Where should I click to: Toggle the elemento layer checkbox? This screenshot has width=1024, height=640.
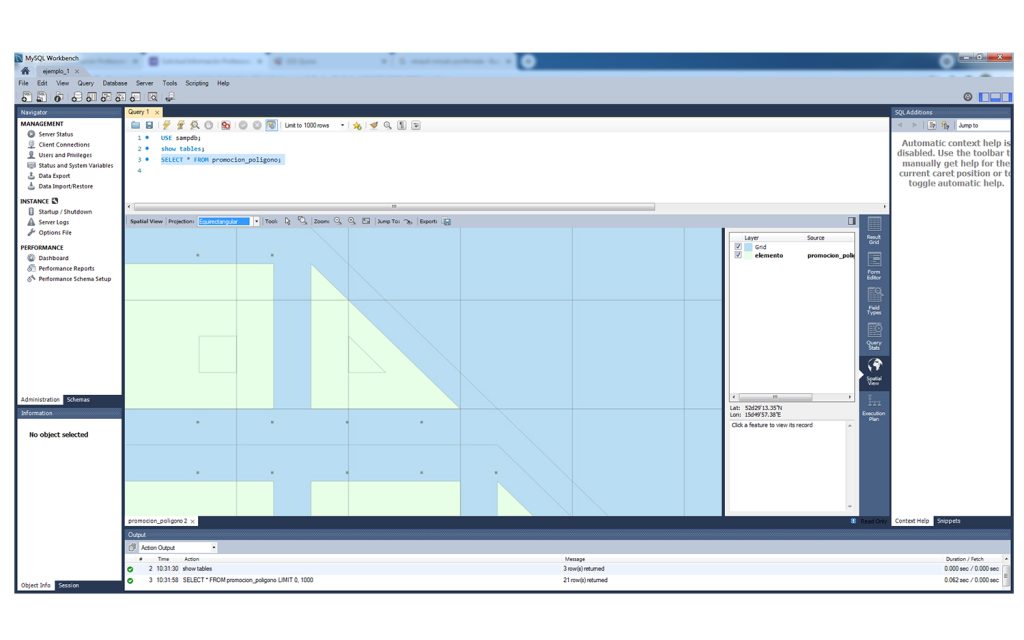click(x=738, y=256)
